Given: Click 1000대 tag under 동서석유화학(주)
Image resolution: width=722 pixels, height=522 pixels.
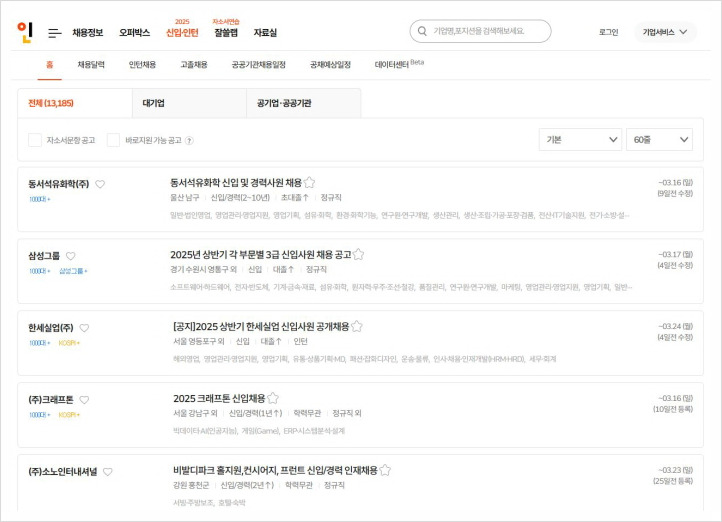Looking at the screenshot, I should [40, 199].
